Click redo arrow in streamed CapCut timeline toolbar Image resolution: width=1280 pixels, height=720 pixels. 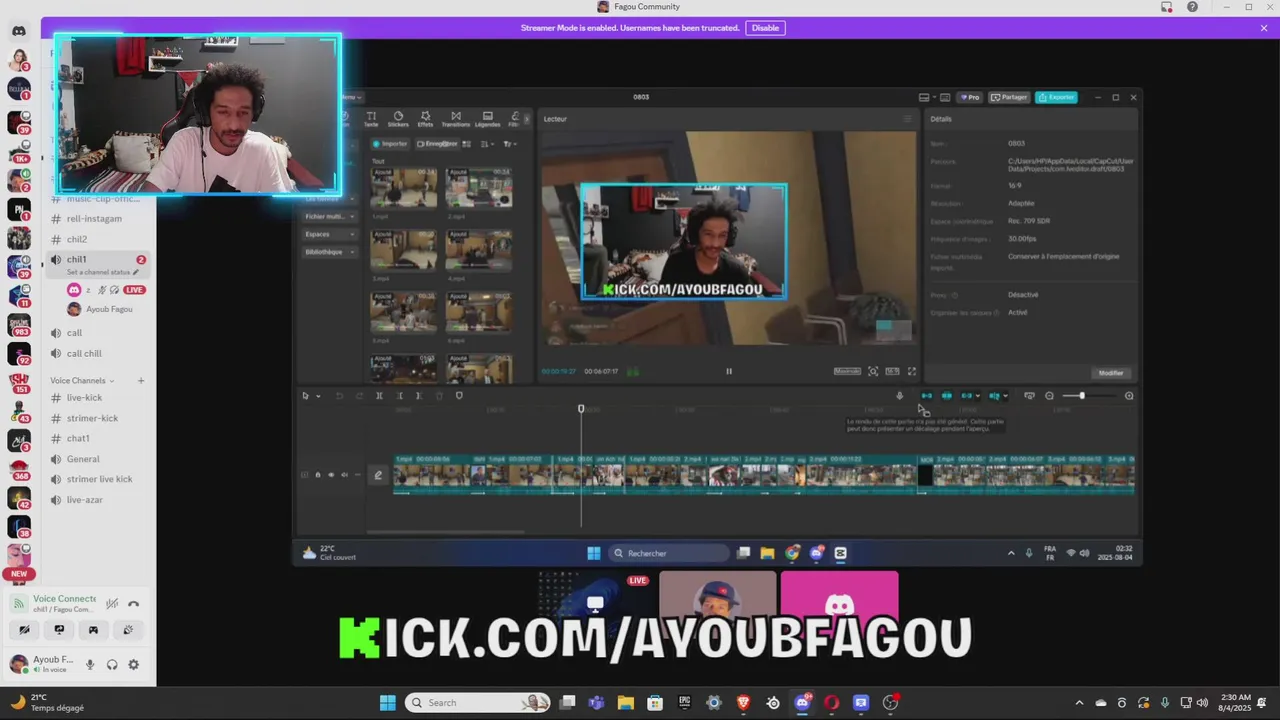[x=359, y=396]
